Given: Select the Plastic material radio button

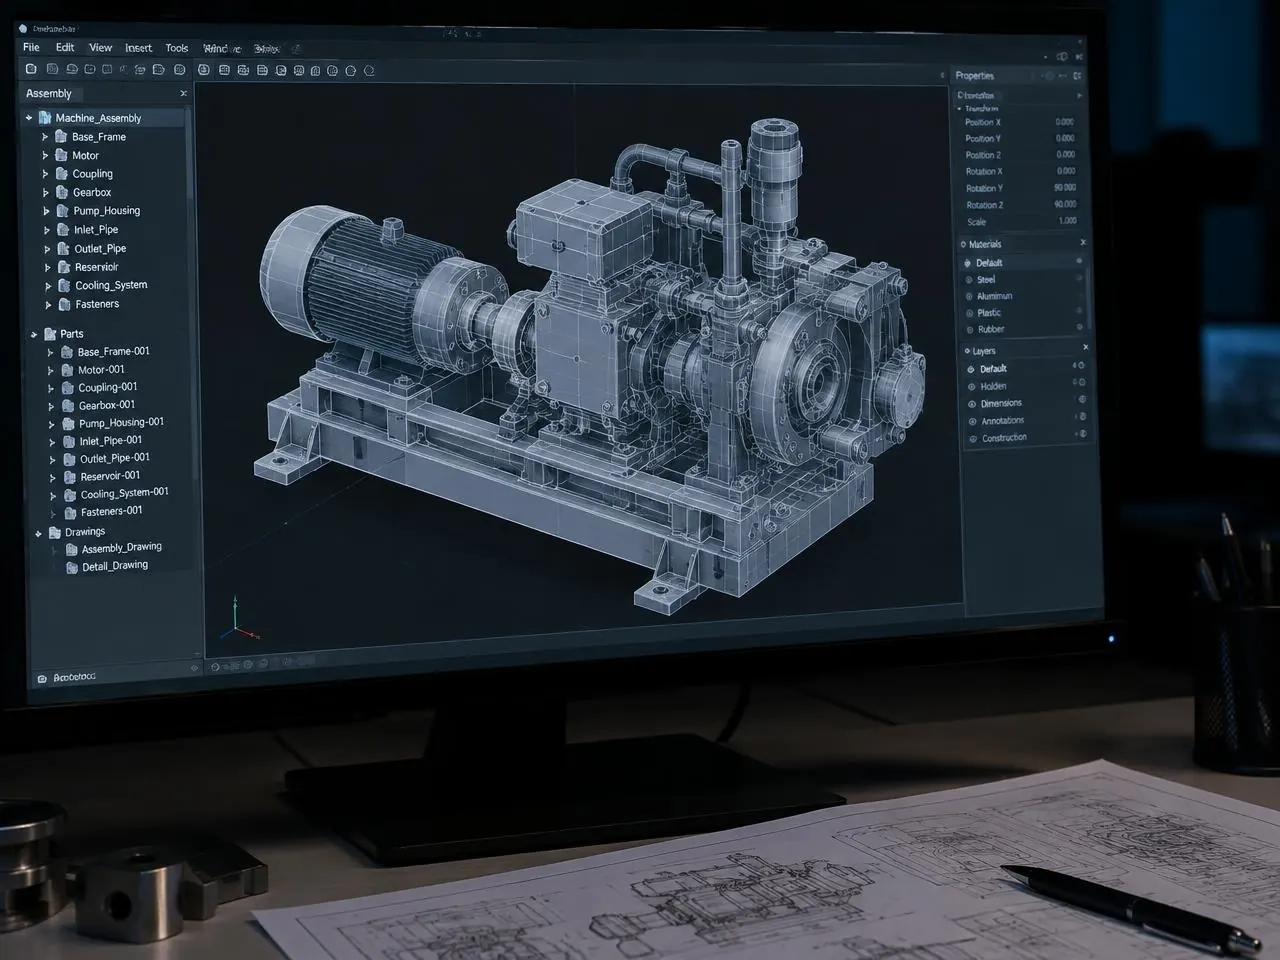Looking at the screenshot, I should (x=969, y=313).
